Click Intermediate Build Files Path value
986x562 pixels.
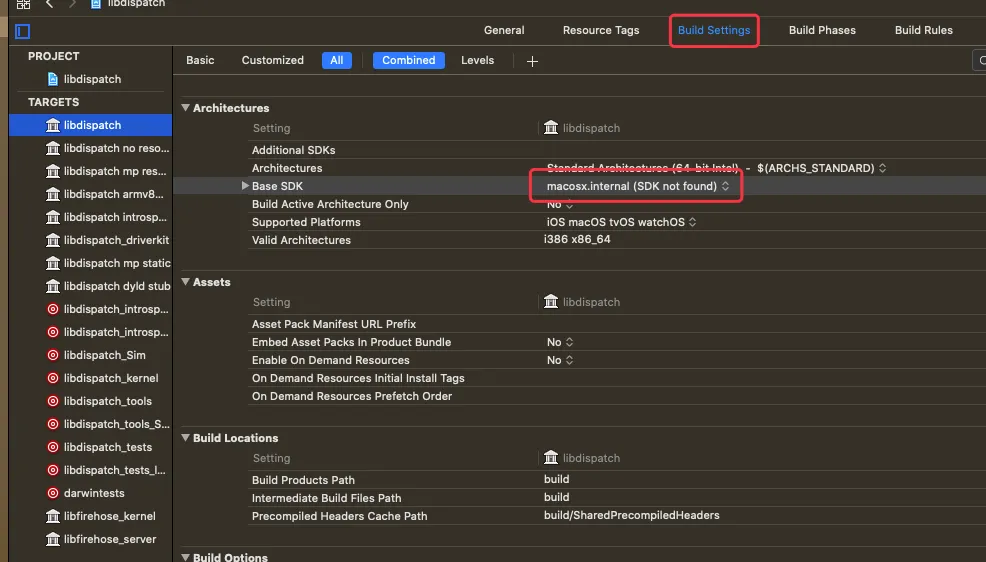557,497
